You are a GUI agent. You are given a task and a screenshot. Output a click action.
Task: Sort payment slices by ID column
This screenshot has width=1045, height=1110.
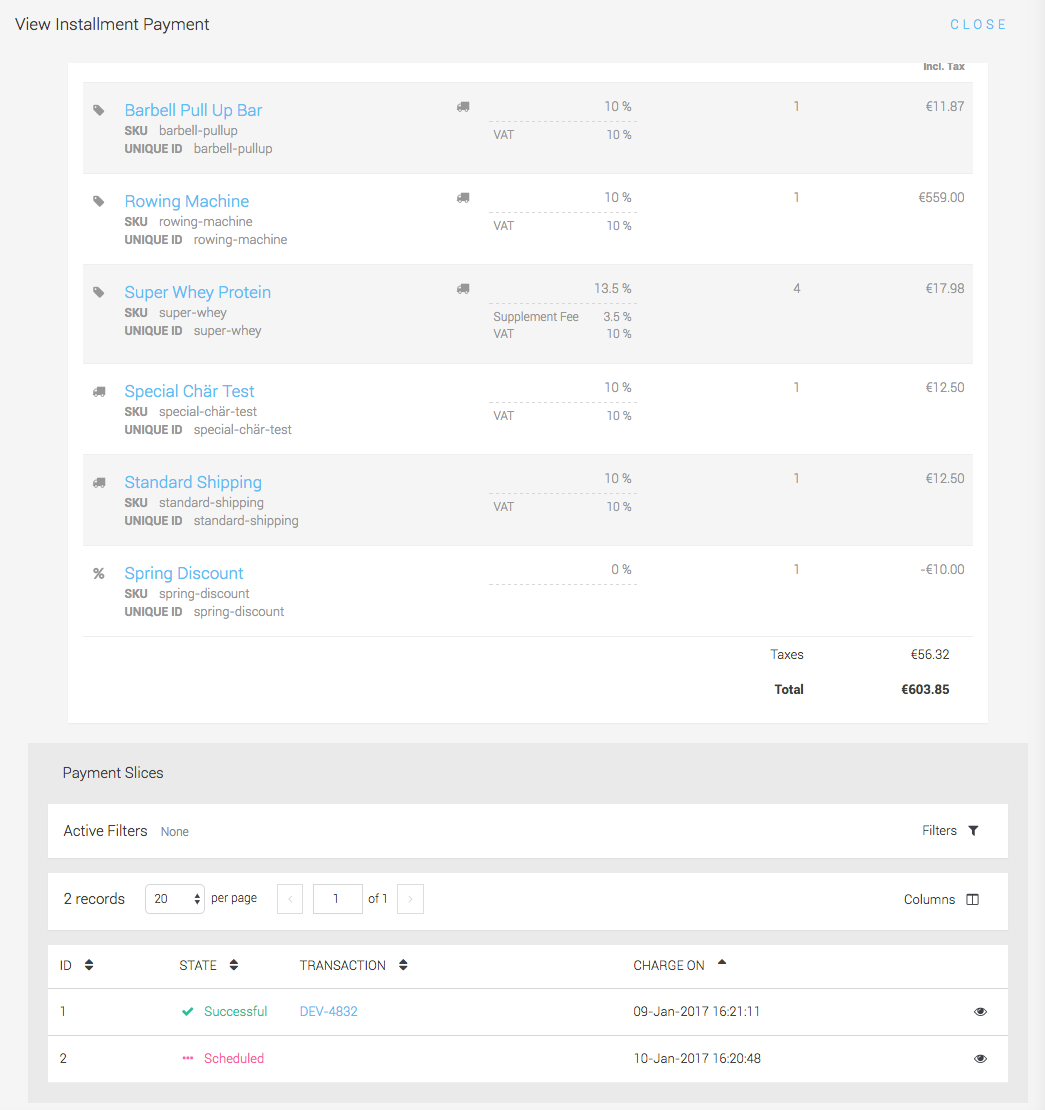coord(89,965)
